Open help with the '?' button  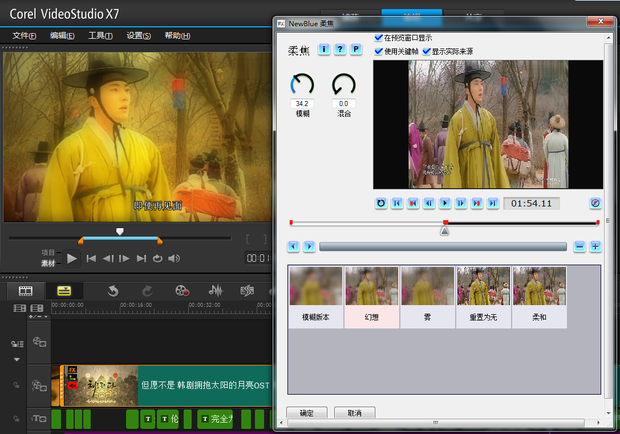[x=340, y=49]
